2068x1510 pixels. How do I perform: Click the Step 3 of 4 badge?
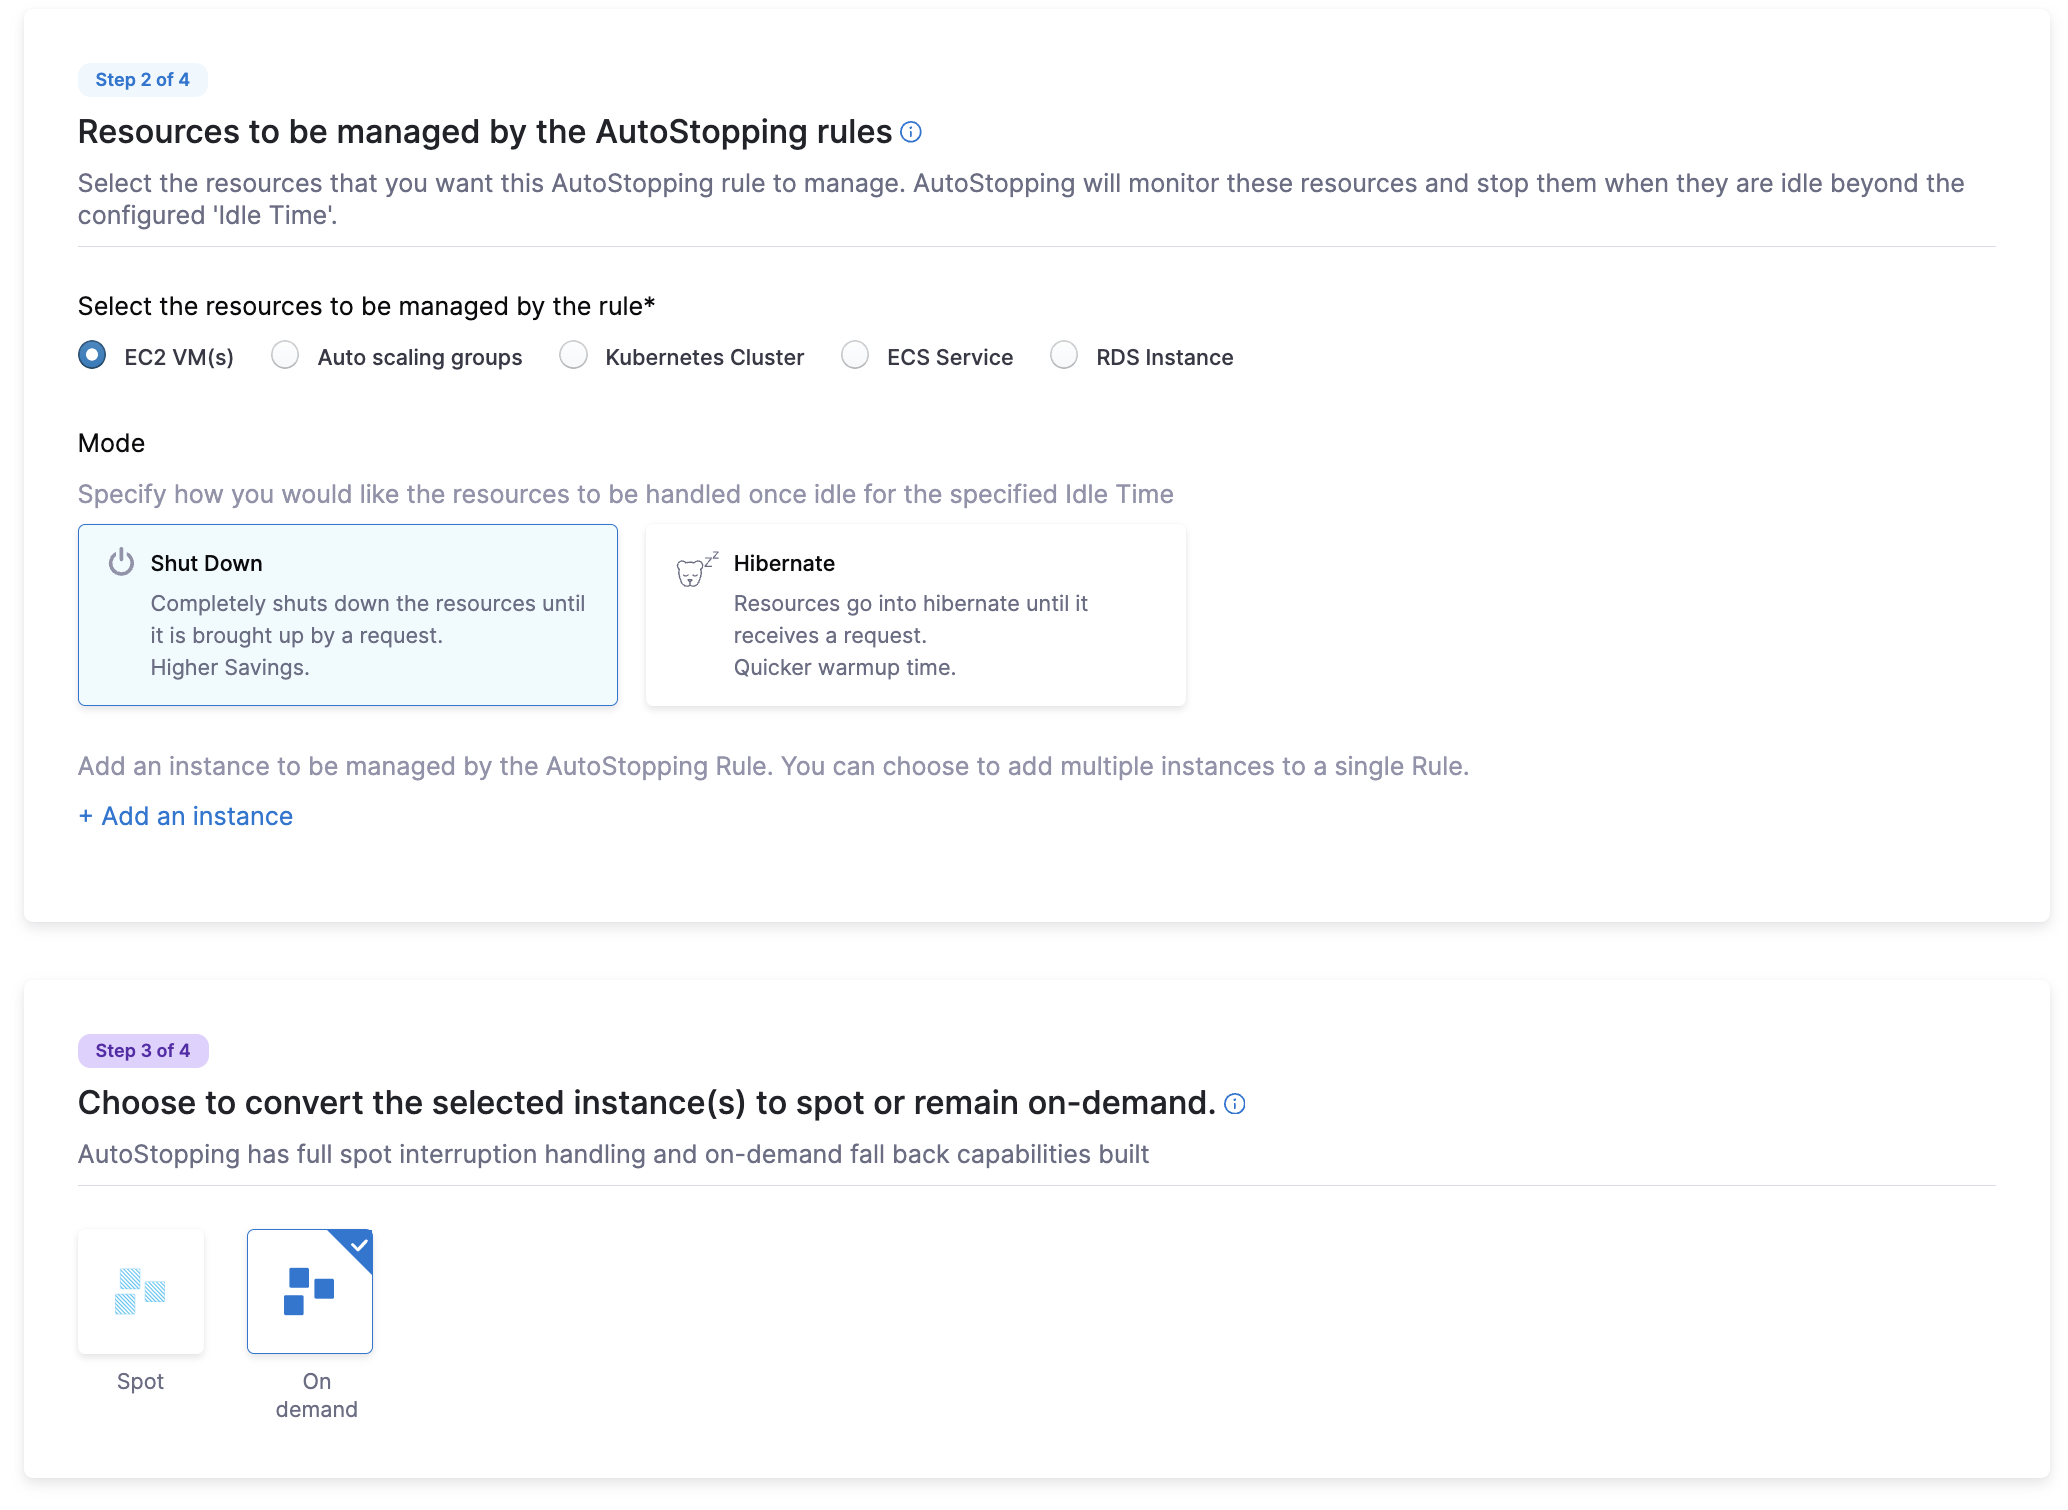[x=142, y=1050]
